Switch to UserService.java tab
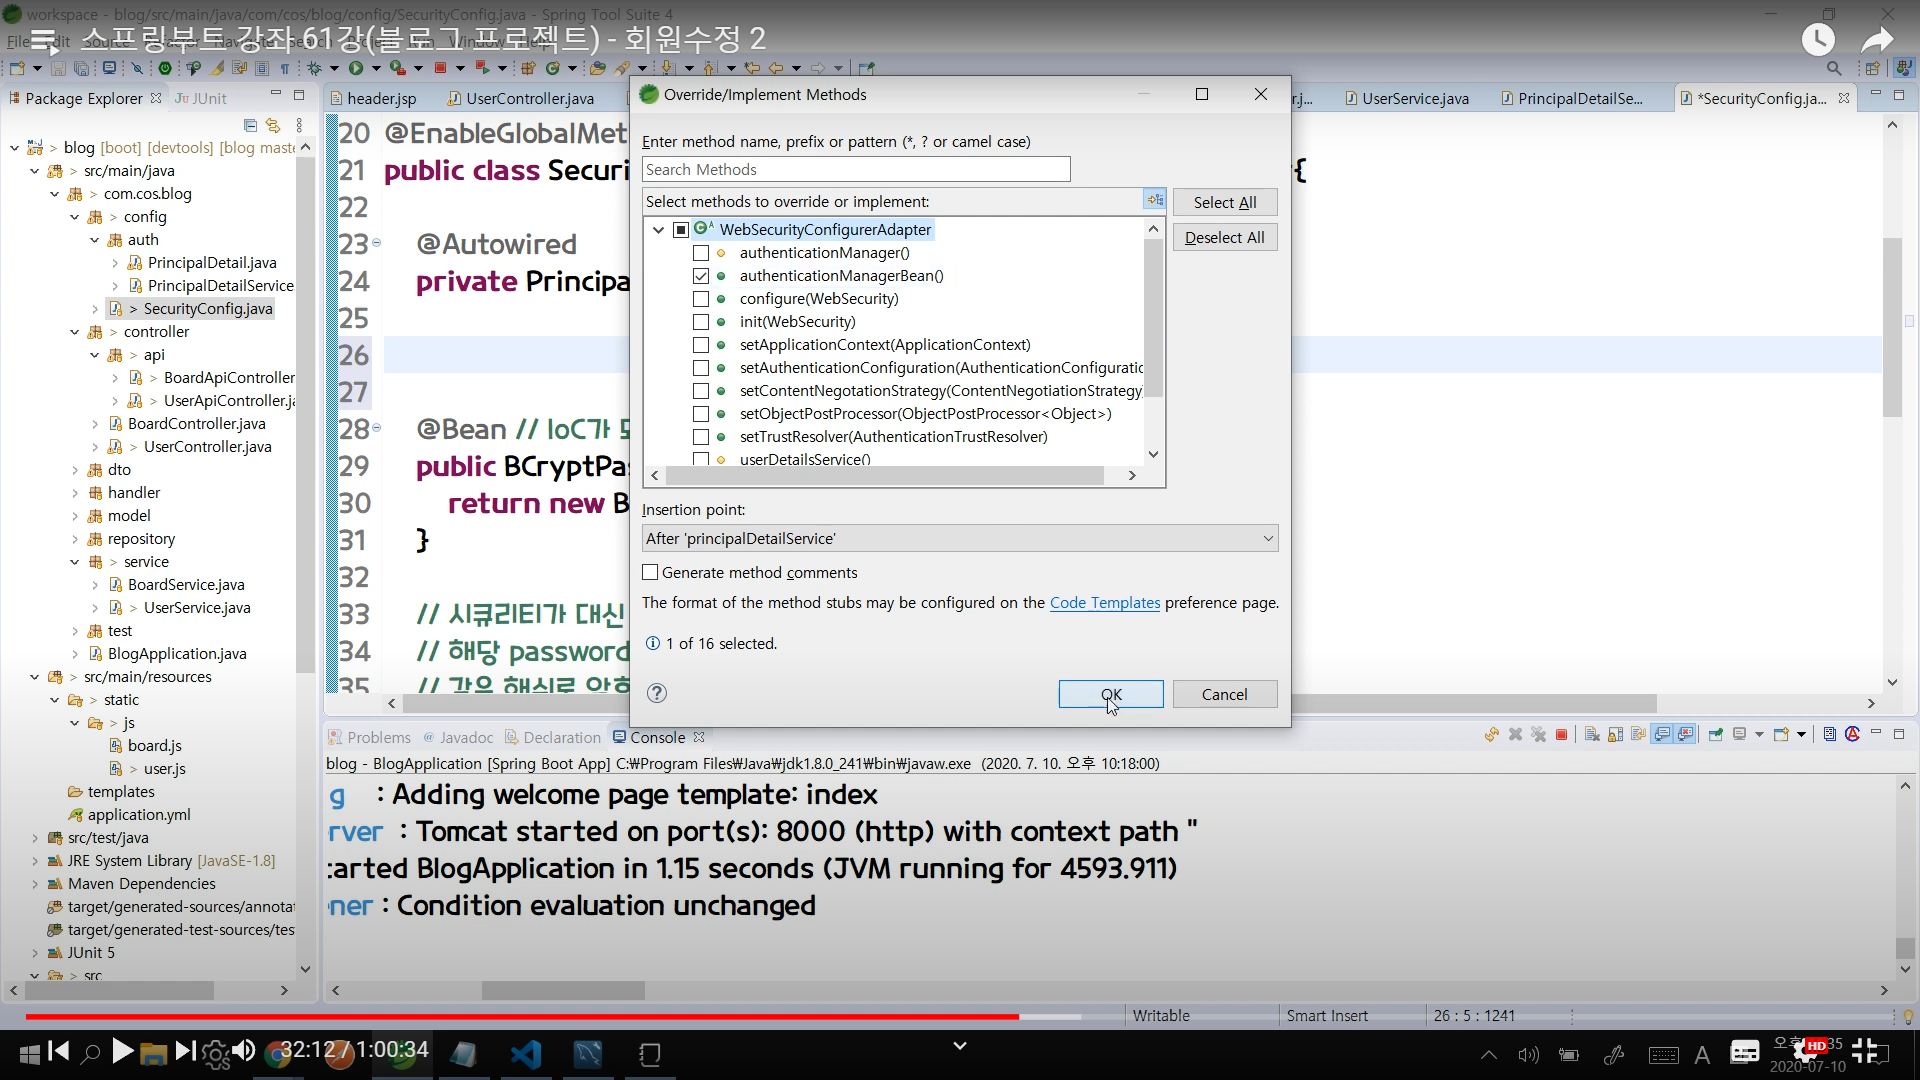 point(1407,98)
